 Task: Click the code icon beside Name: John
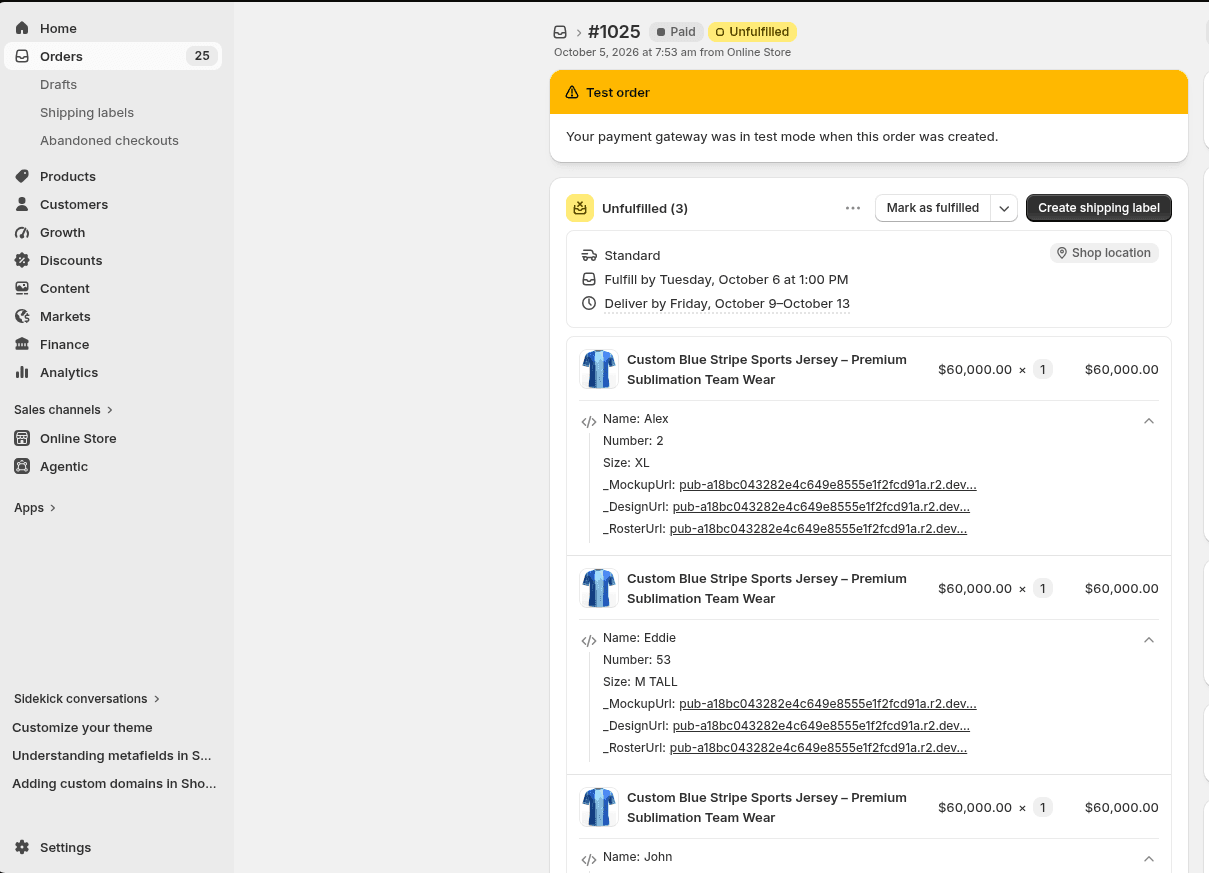pos(589,860)
